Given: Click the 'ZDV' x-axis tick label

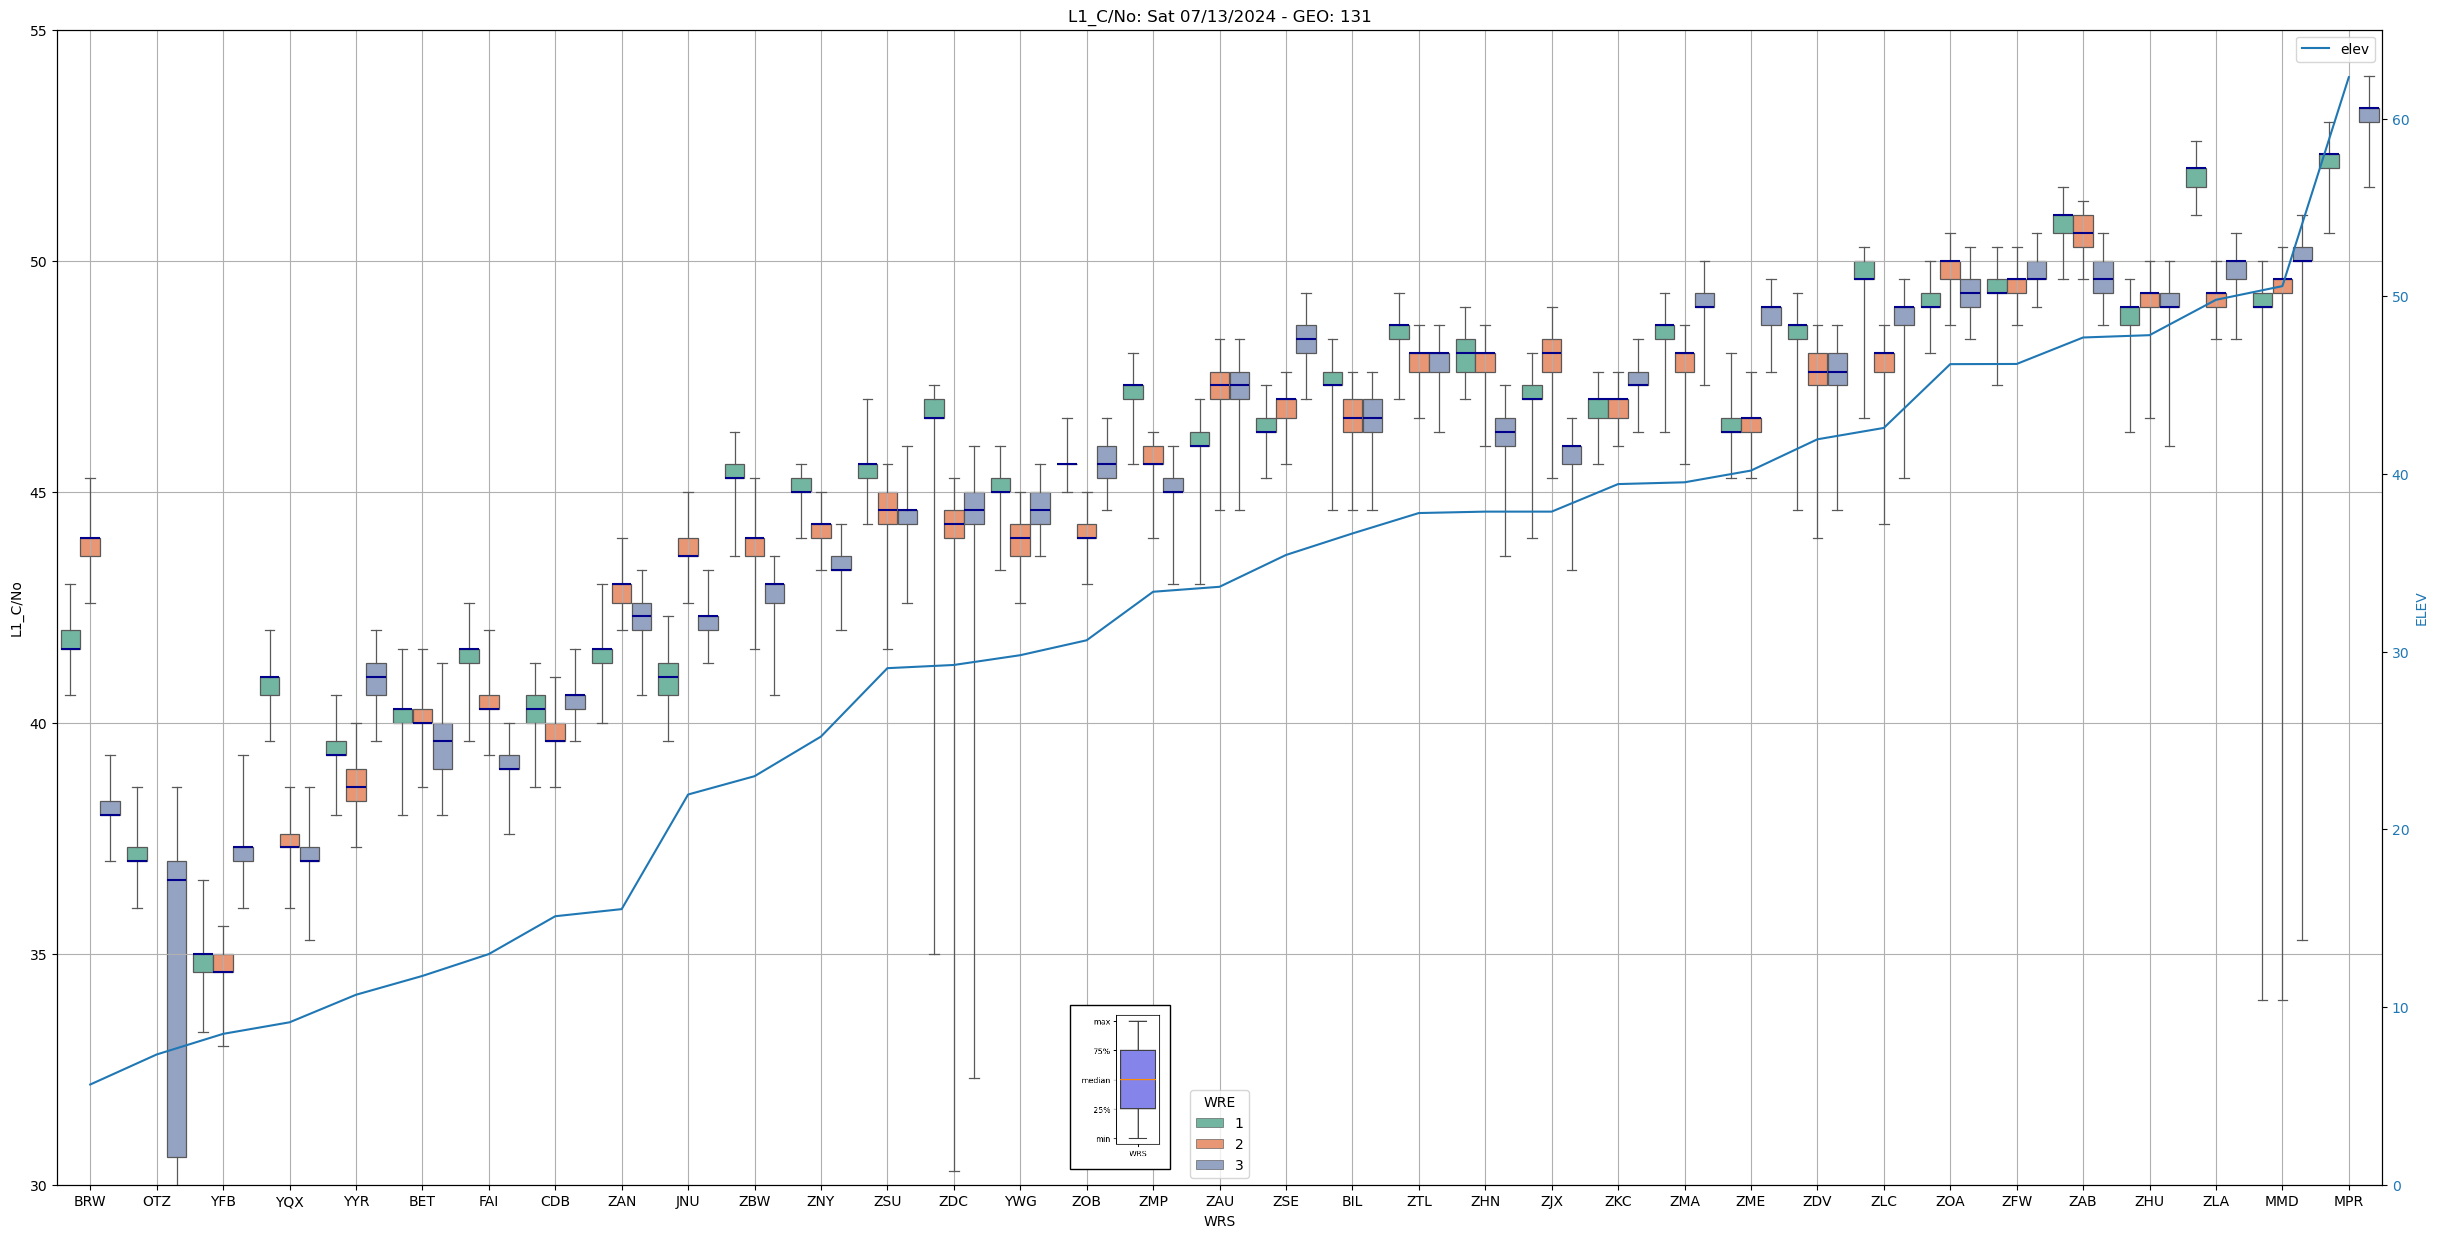Looking at the screenshot, I should 1818,1201.
